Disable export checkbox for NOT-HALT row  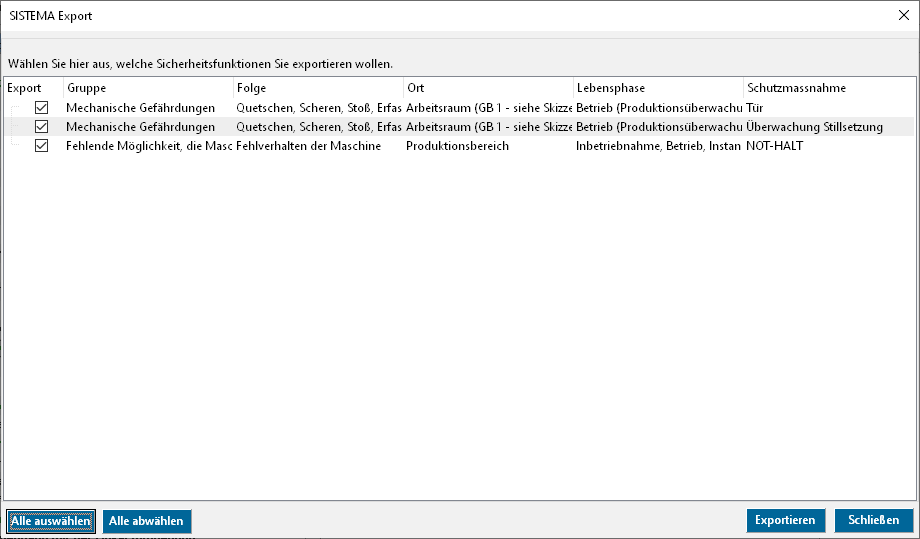42,146
